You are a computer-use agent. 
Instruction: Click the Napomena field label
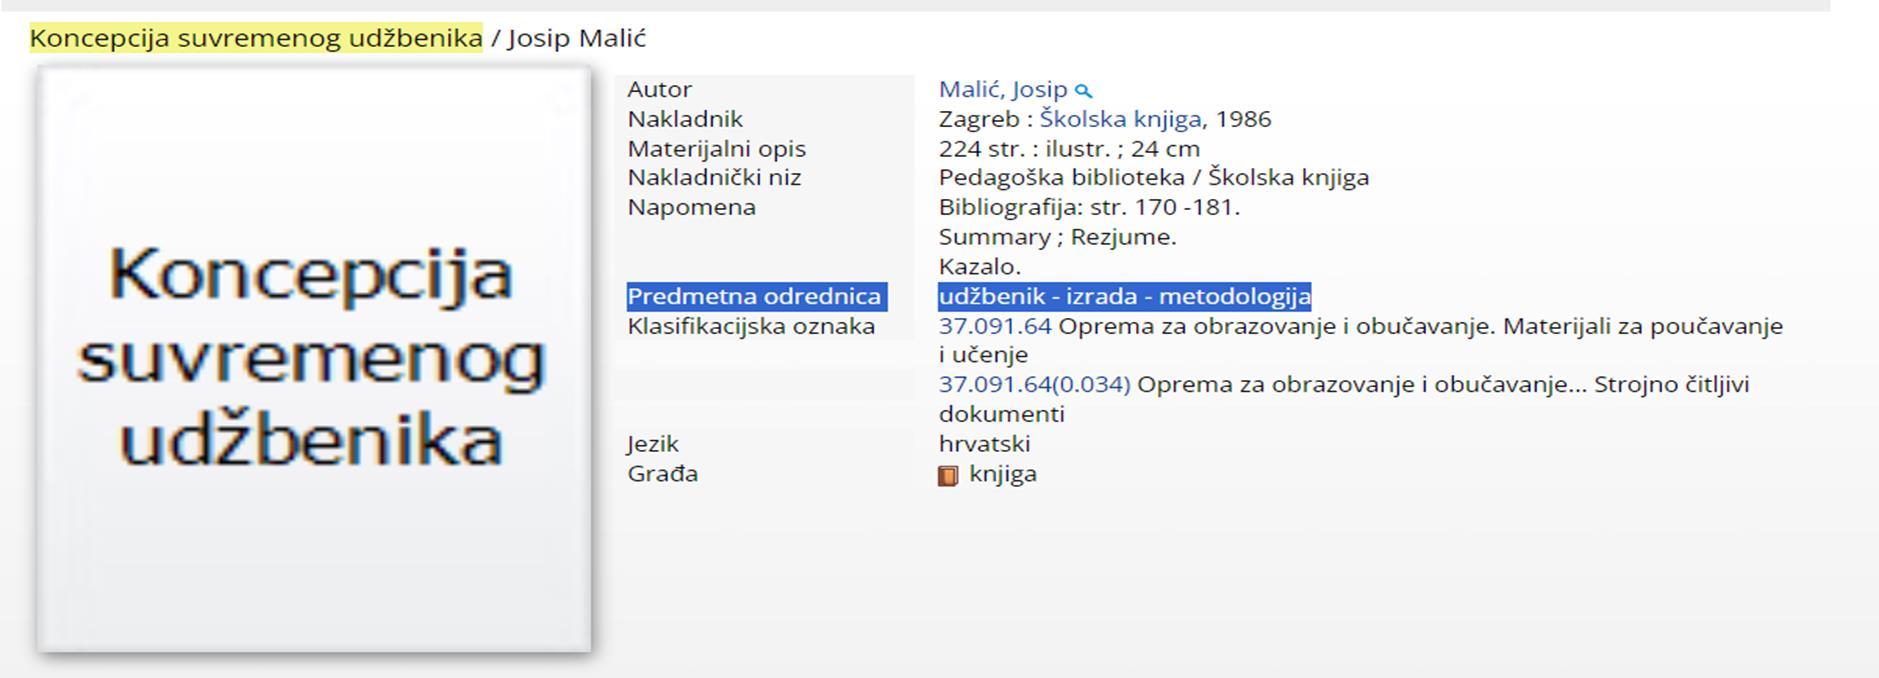click(691, 207)
